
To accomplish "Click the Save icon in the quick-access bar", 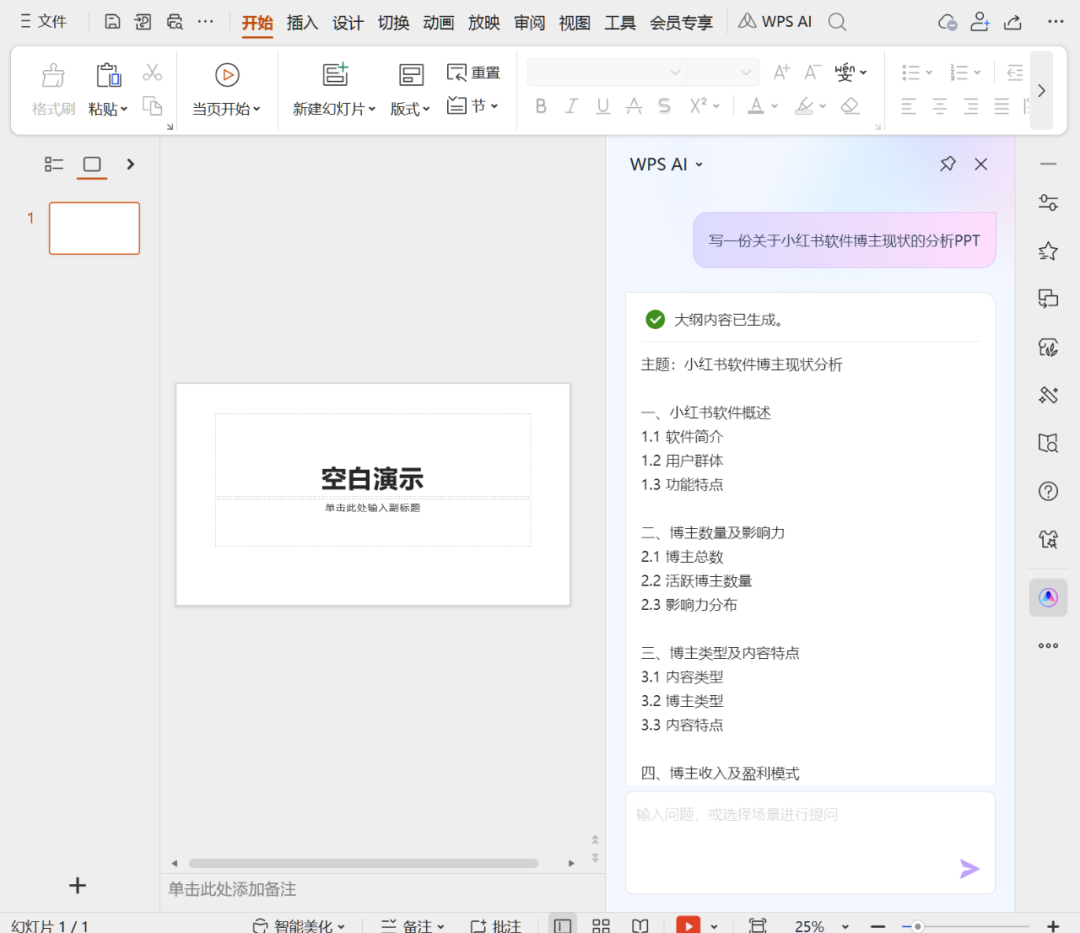I will [112, 22].
